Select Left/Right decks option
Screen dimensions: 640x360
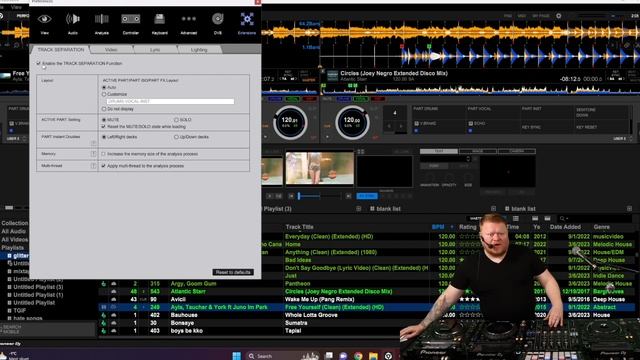pos(104,137)
